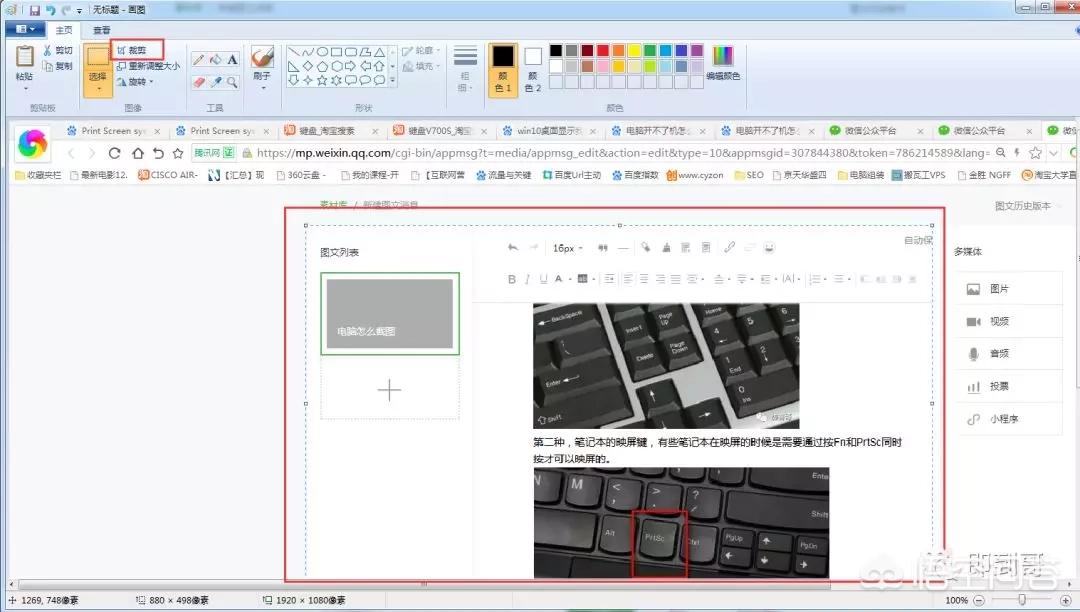The height and width of the screenshot is (612, 1080).
Task: Switch to the View (查看) tab
Action: [102, 31]
